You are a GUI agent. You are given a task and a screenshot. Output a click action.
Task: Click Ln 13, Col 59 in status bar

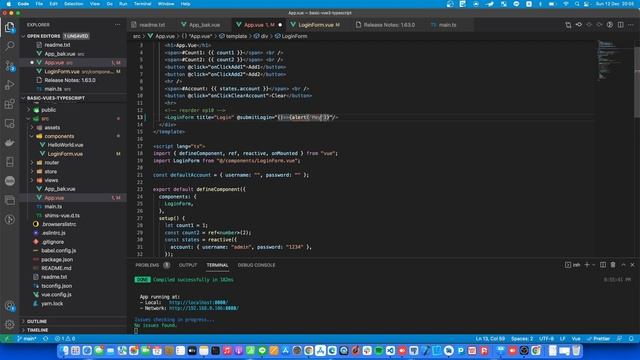[x=490, y=339]
